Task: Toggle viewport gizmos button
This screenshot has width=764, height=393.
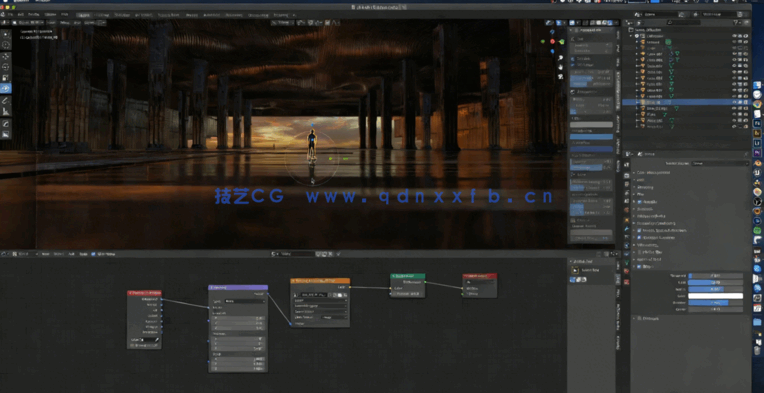Action: 559,22
